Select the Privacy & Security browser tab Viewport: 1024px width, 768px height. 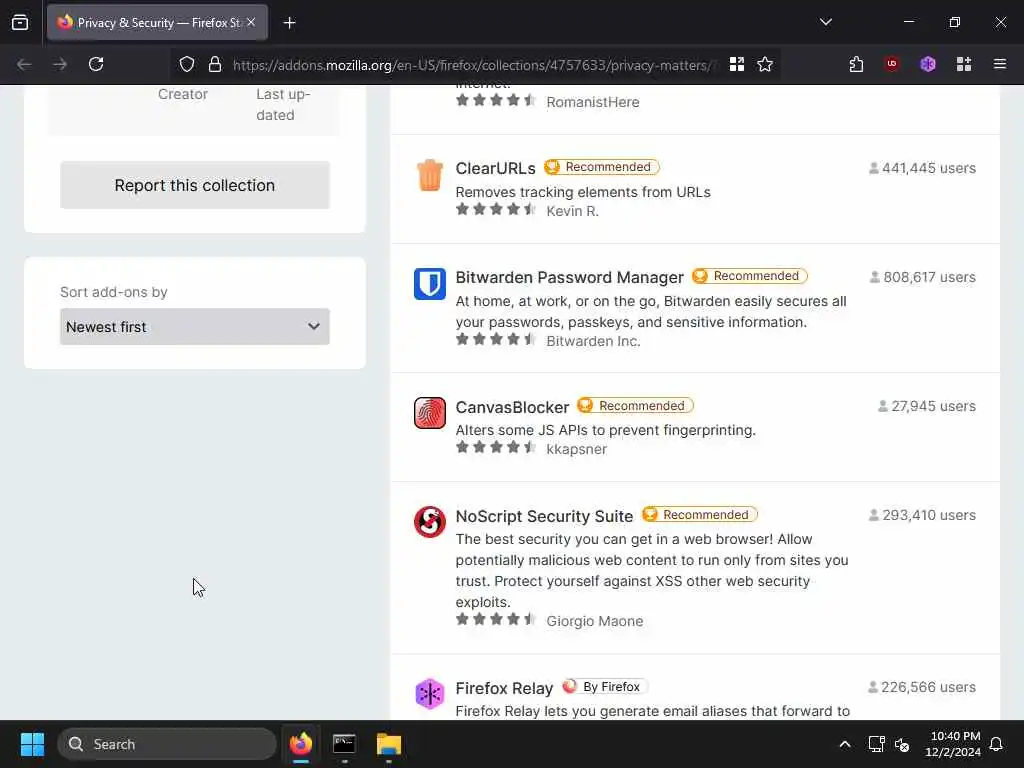[157, 23]
